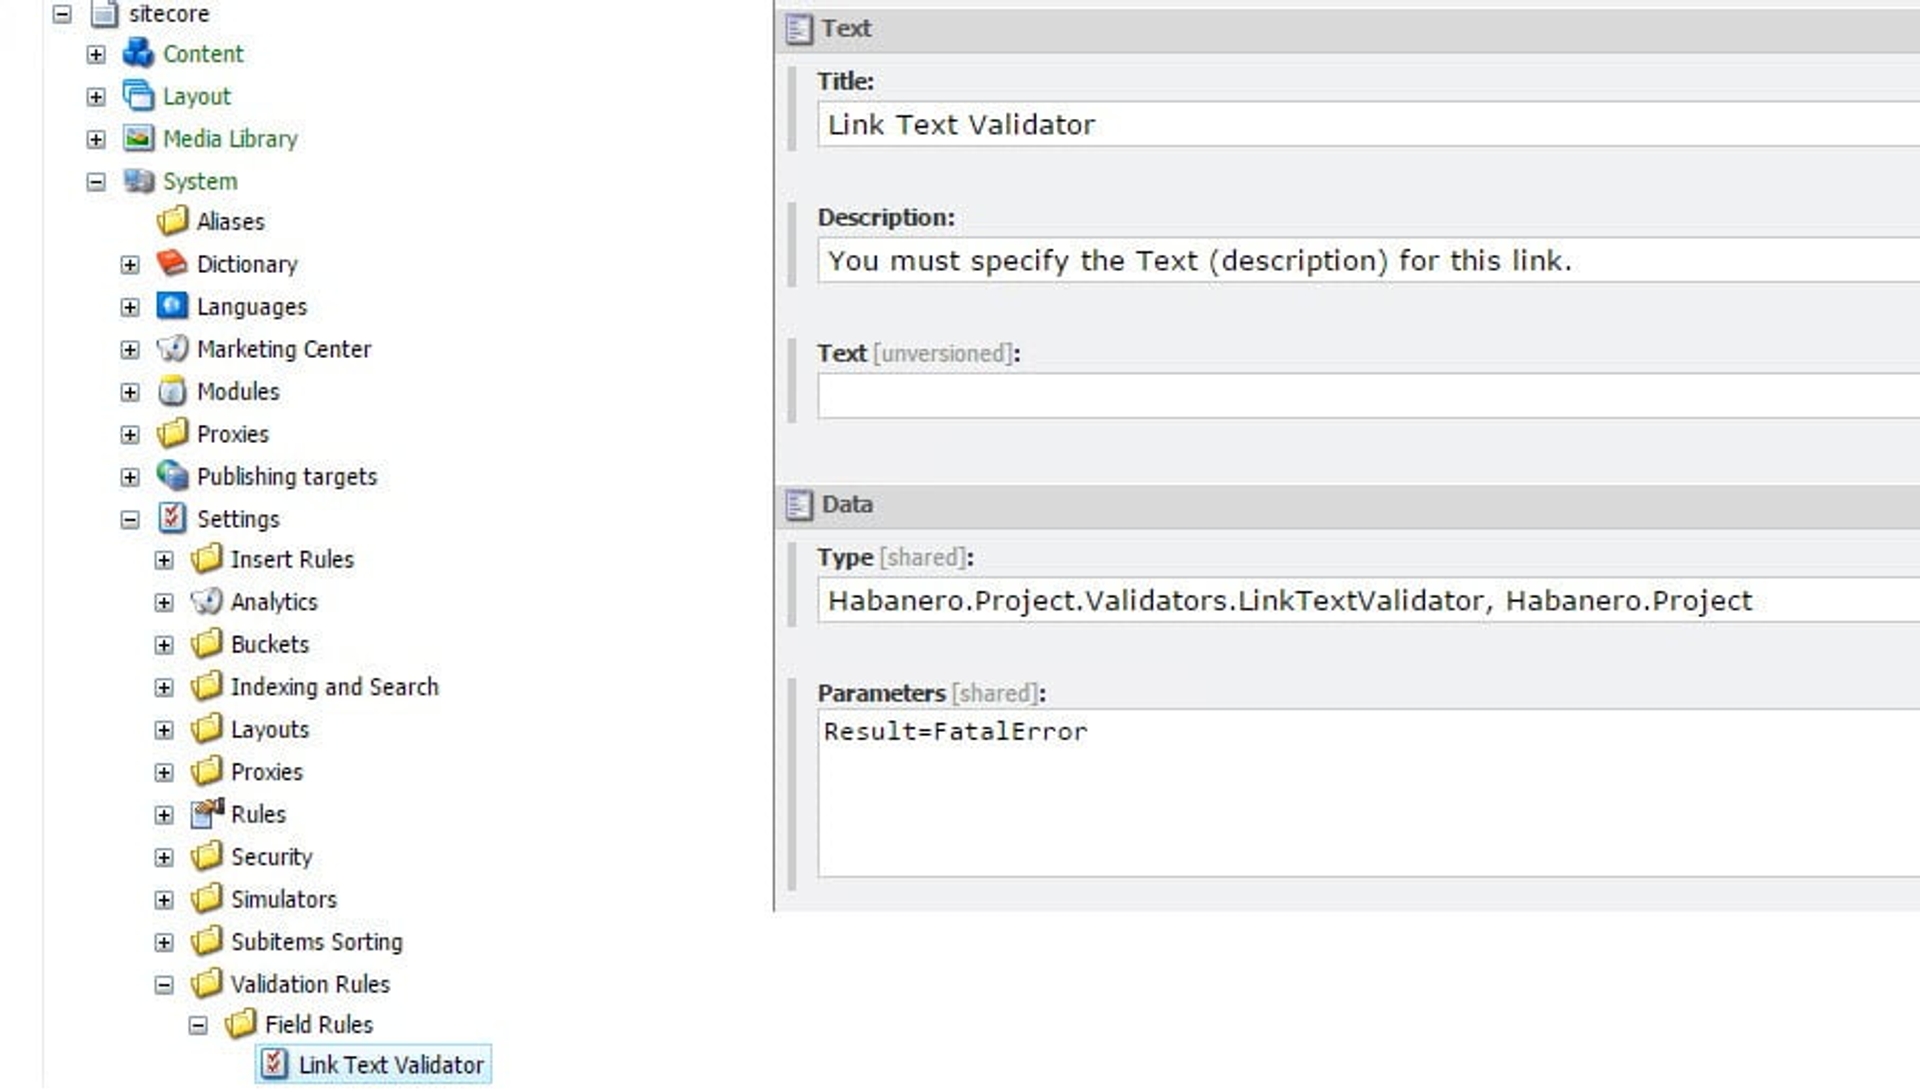The image size is (1920, 1092).
Task: Click the Publishing targets globe icon
Action: (172, 476)
